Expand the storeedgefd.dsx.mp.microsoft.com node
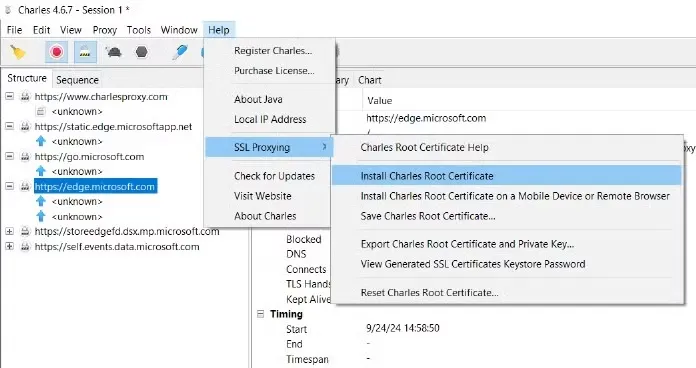This screenshot has width=696, height=368. pyautogui.click(x=9, y=231)
